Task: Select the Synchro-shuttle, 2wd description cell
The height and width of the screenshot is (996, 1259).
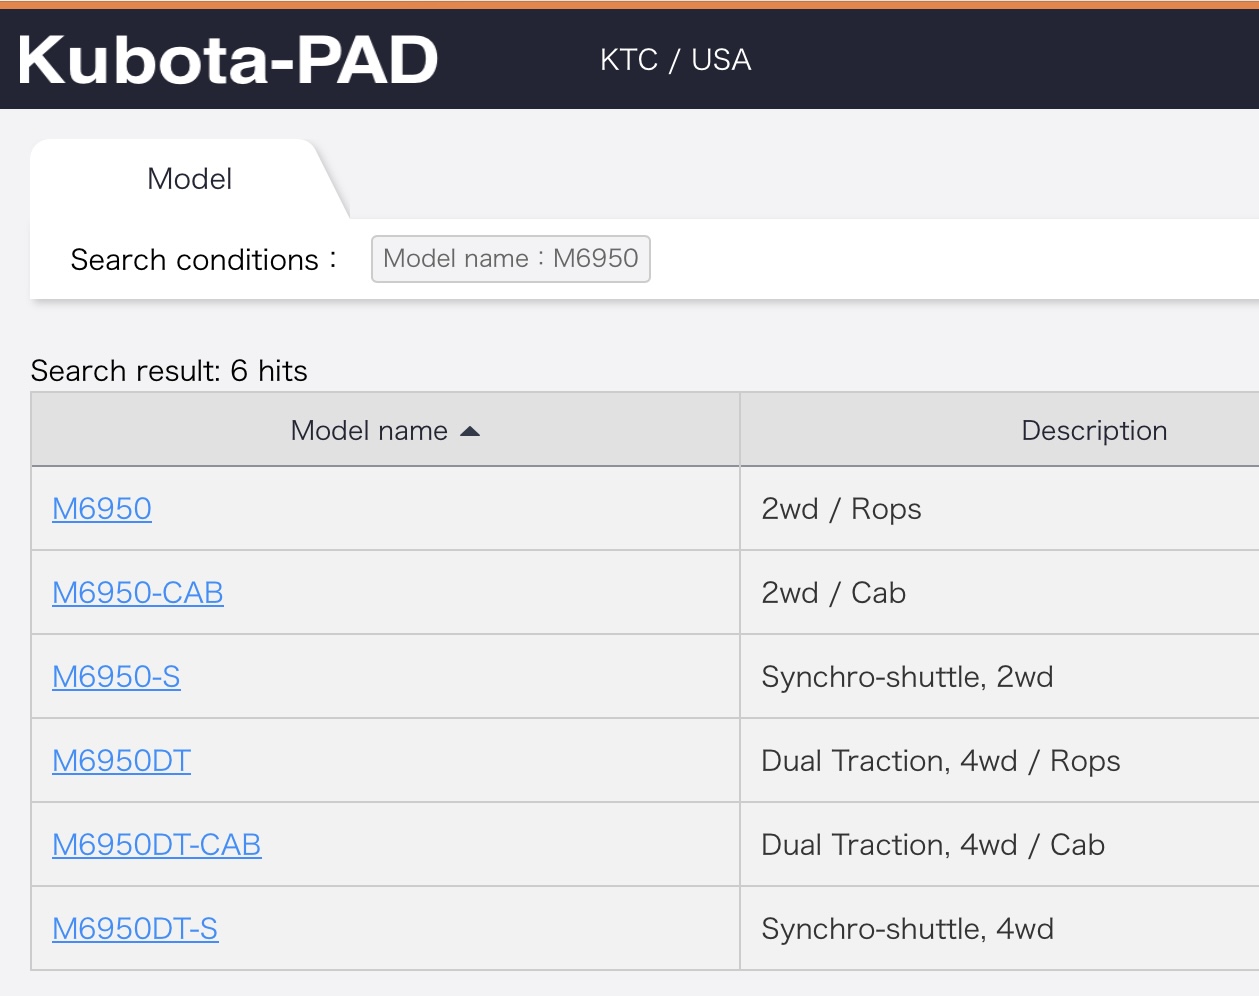Action: pyautogui.click(x=907, y=677)
